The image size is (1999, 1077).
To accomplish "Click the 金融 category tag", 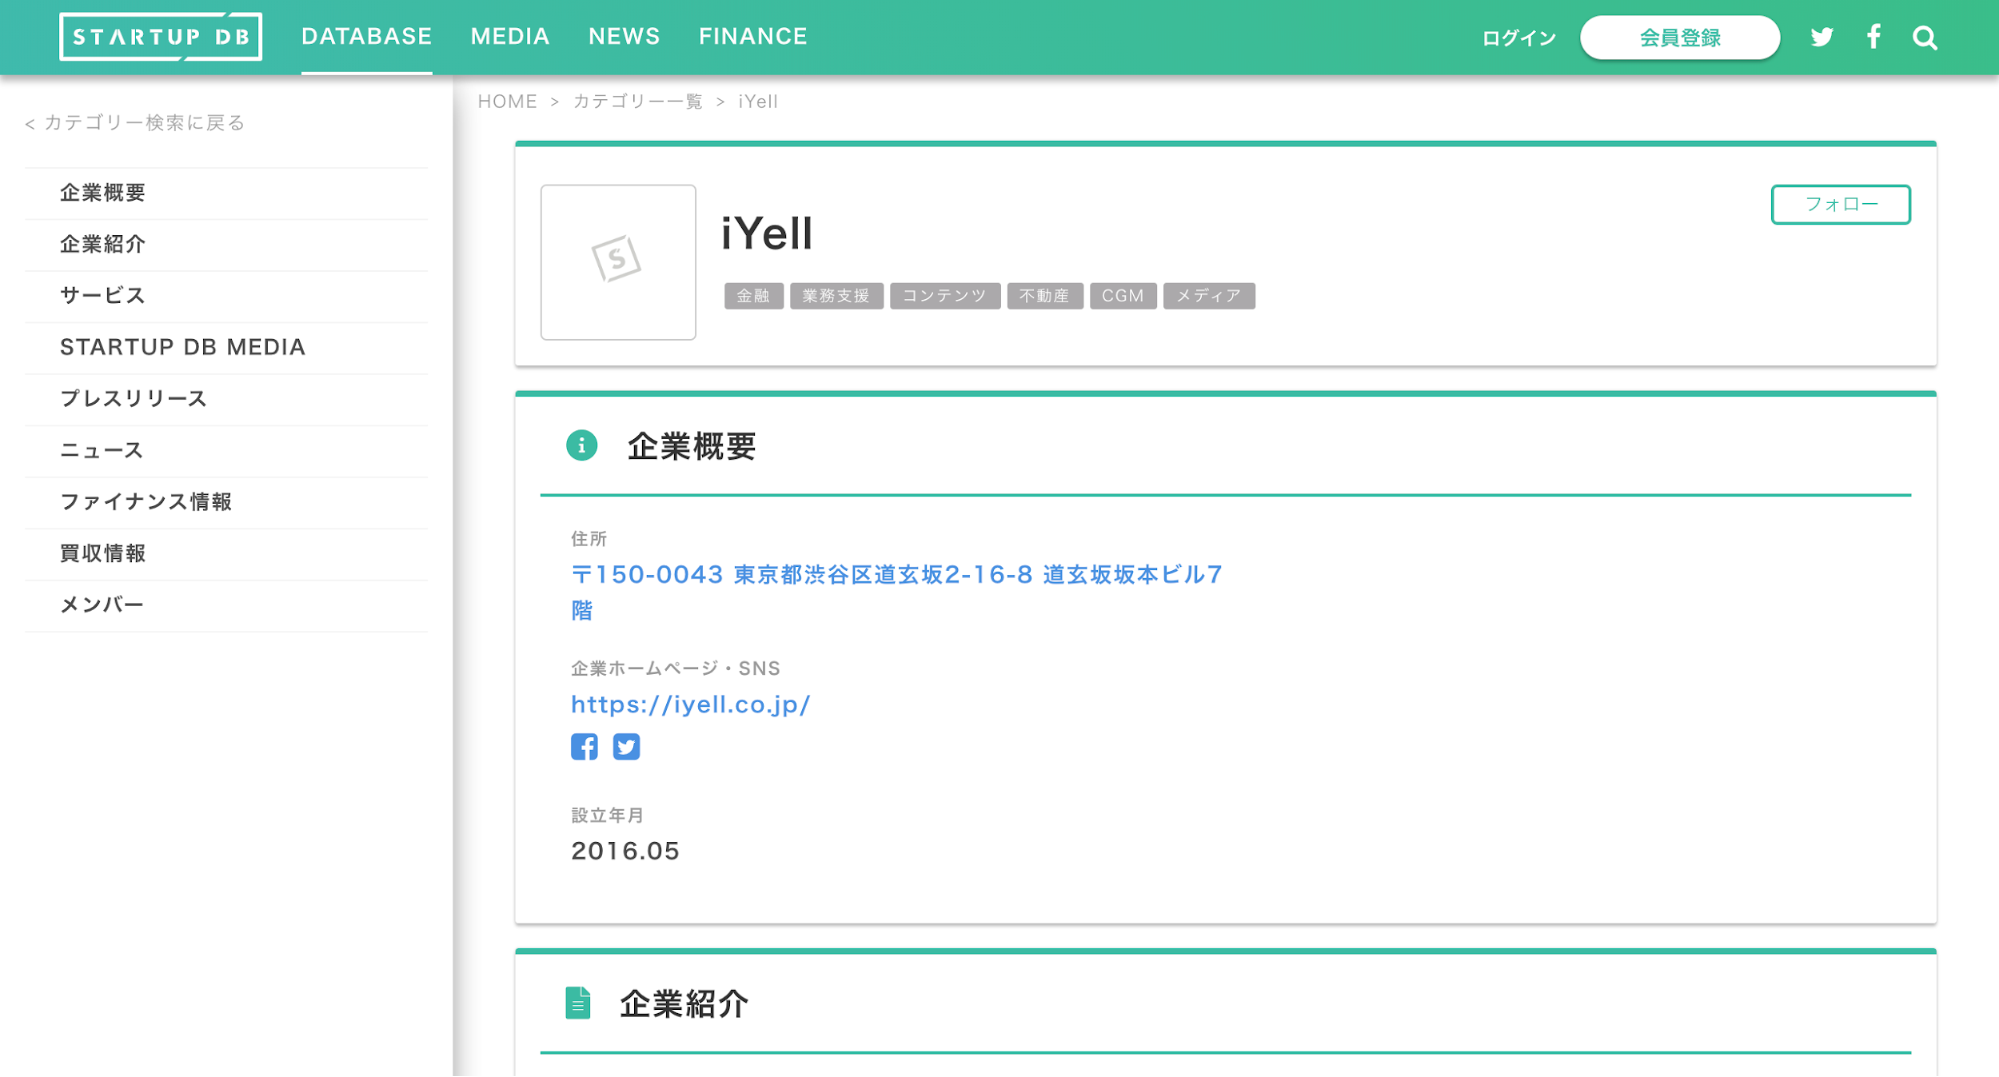I will 754,296.
